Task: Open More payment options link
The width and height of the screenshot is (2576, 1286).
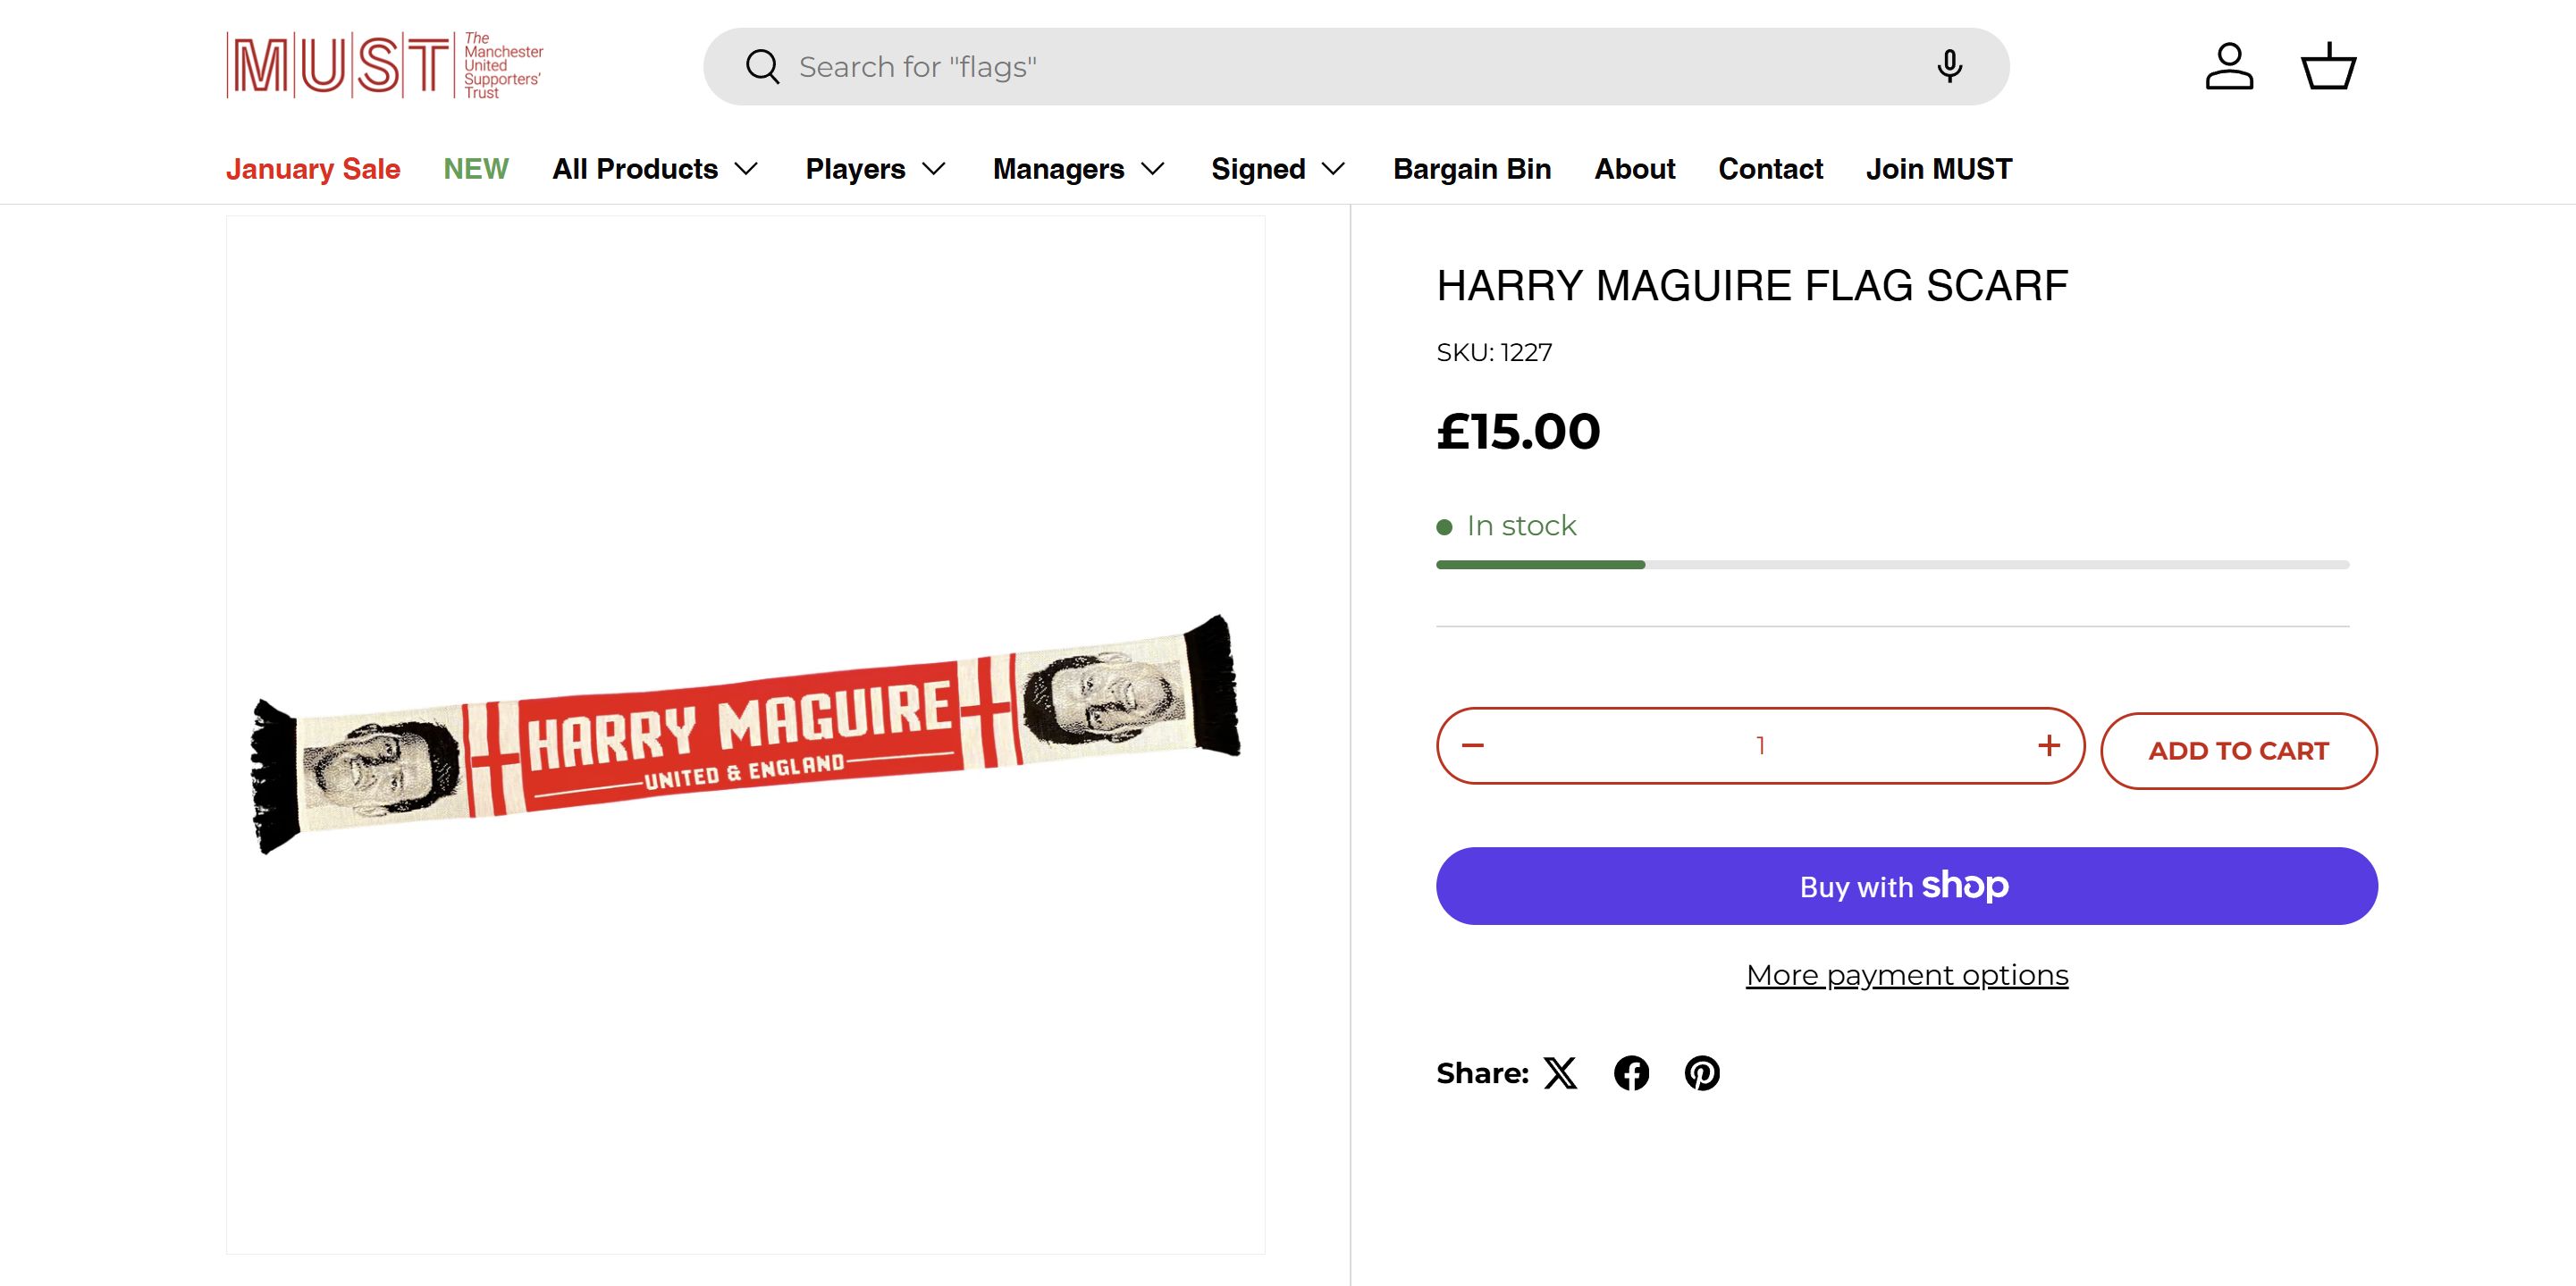Action: pyautogui.click(x=1906, y=975)
